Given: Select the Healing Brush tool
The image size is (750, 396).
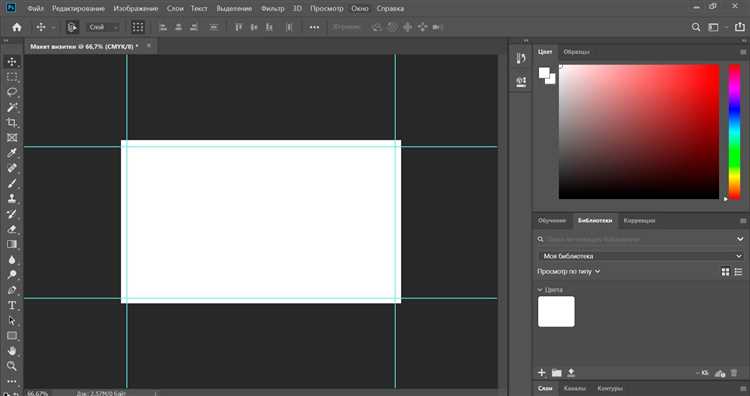Looking at the screenshot, I should (12, 168).
